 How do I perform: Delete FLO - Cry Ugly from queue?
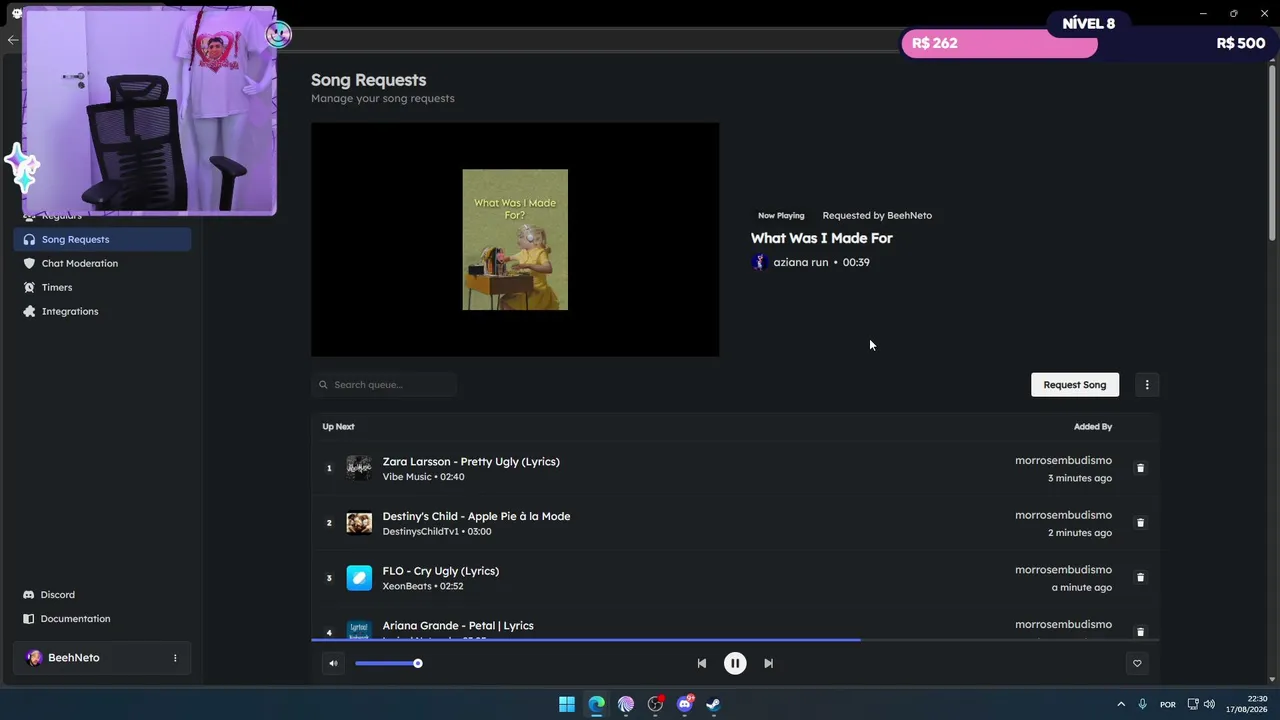click(1140, 577)
